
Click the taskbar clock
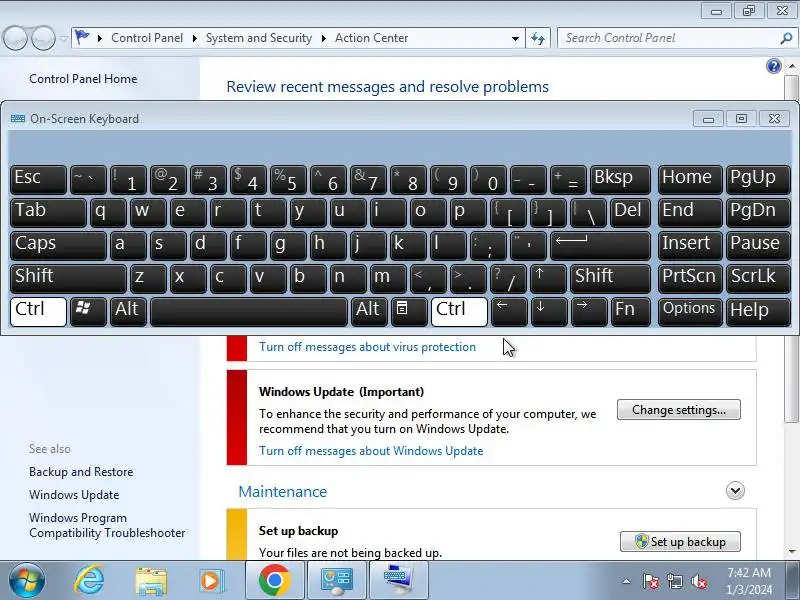coord(749,581)
